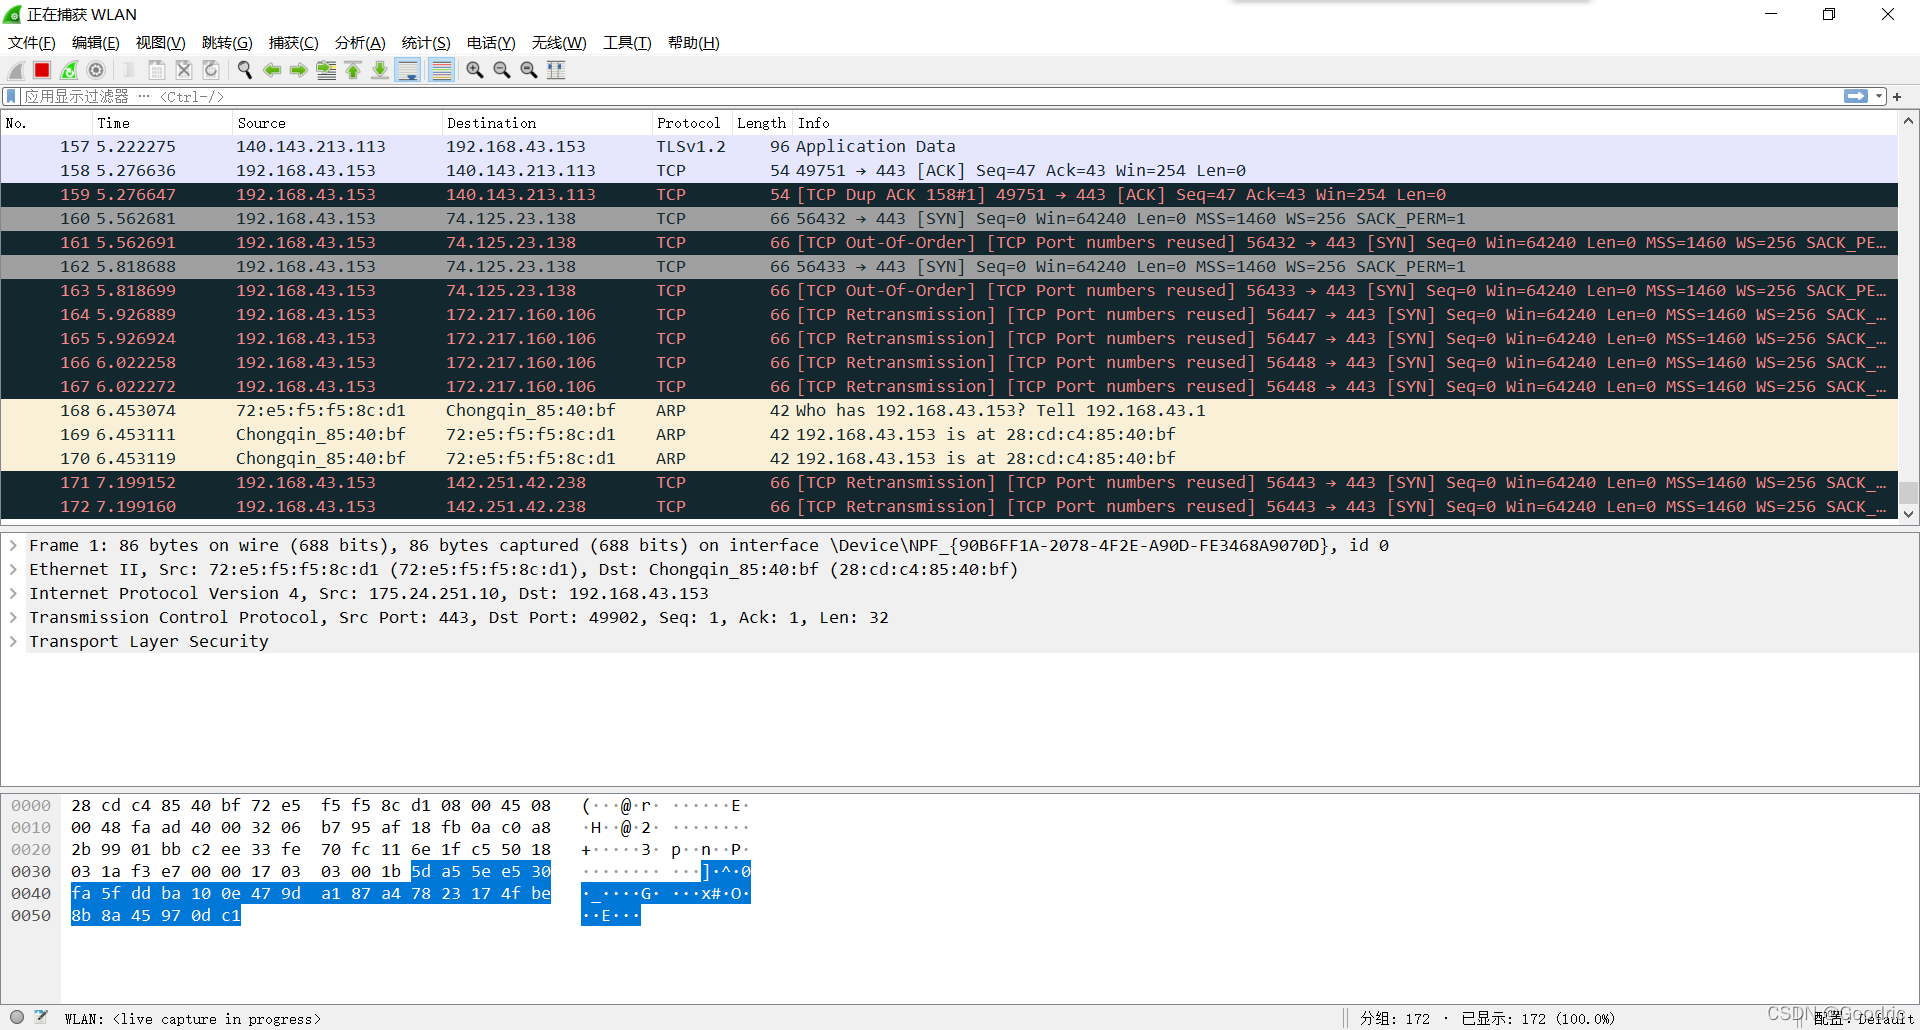Open display filter history dropdown
This screenshot has width=1920, height=1030.
click(1879, 96)
